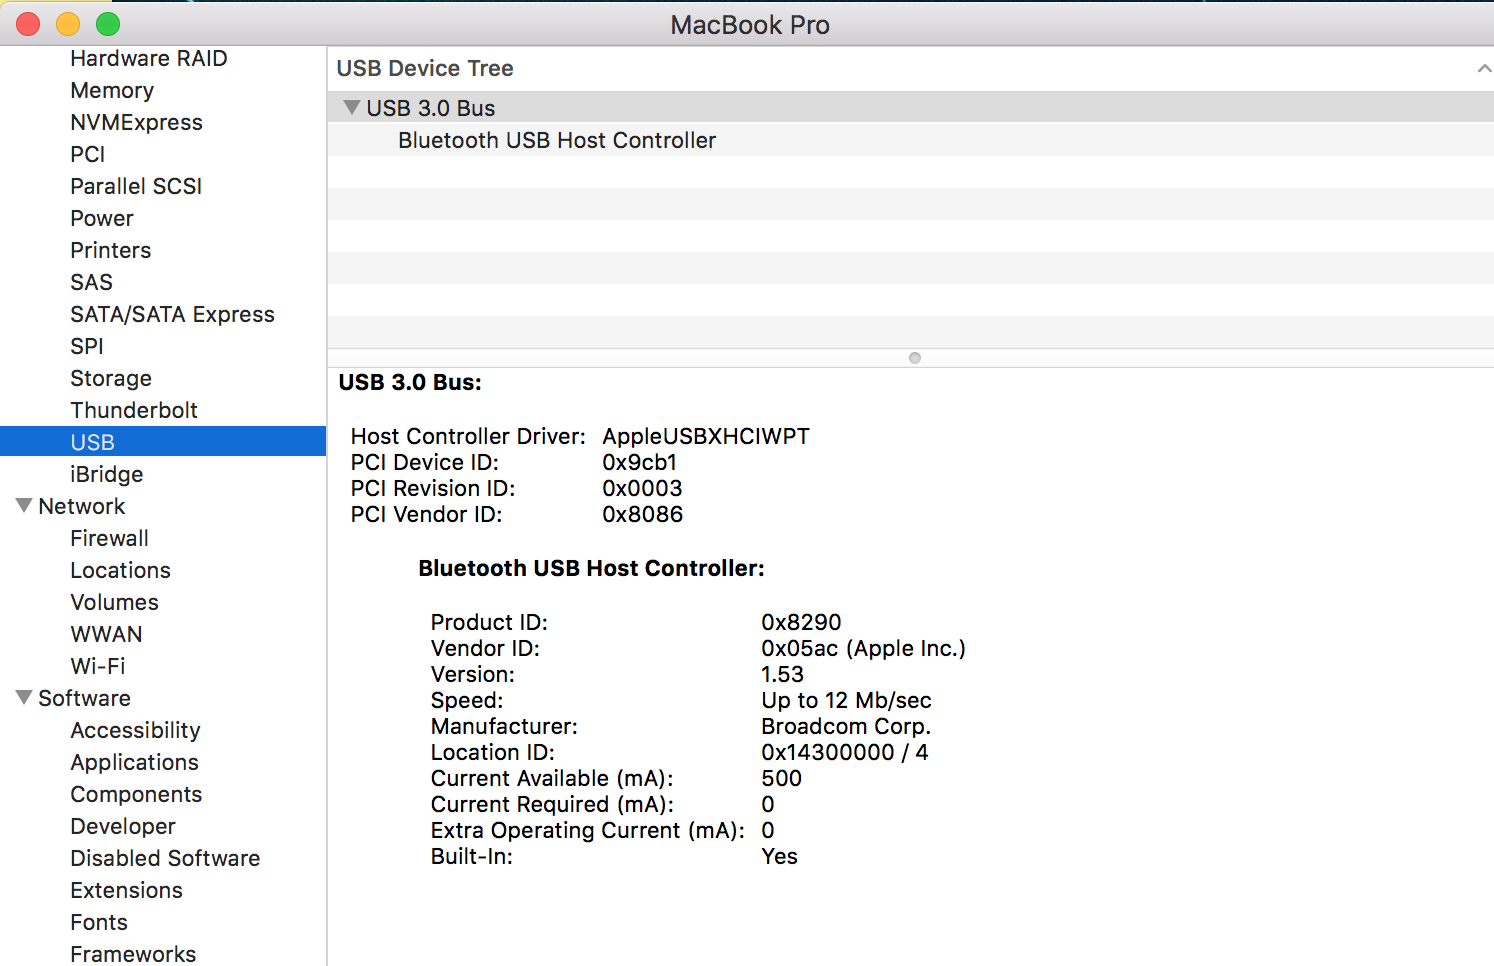Show Storage information

point(111,378)
